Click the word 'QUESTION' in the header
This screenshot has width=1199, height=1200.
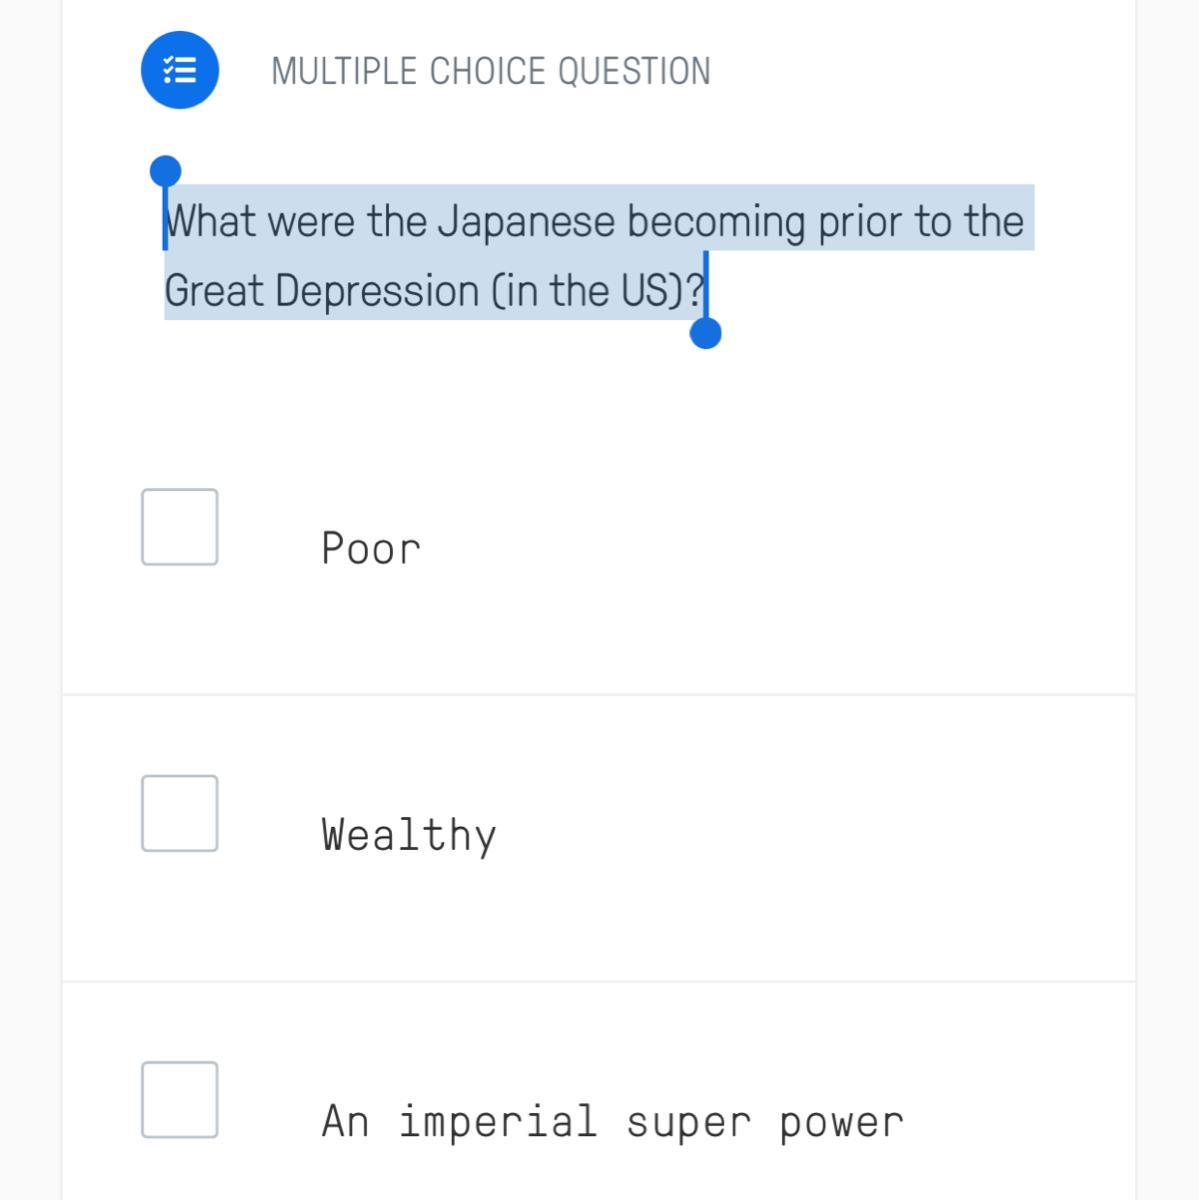tap(634, 71)
